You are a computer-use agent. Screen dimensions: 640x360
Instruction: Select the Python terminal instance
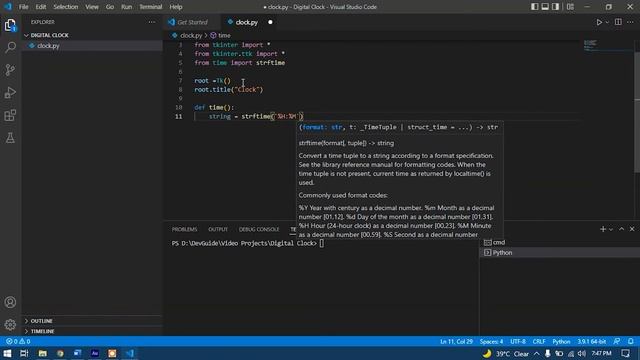(x=560, y=253)
